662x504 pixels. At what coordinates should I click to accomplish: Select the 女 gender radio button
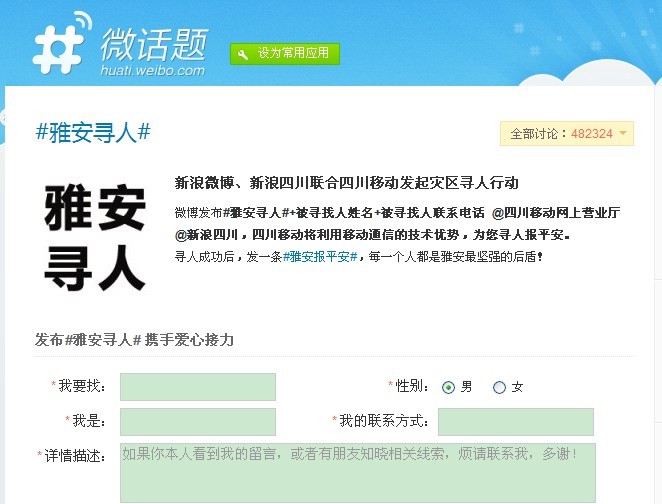pyautogui.click(x=499, y=387)
